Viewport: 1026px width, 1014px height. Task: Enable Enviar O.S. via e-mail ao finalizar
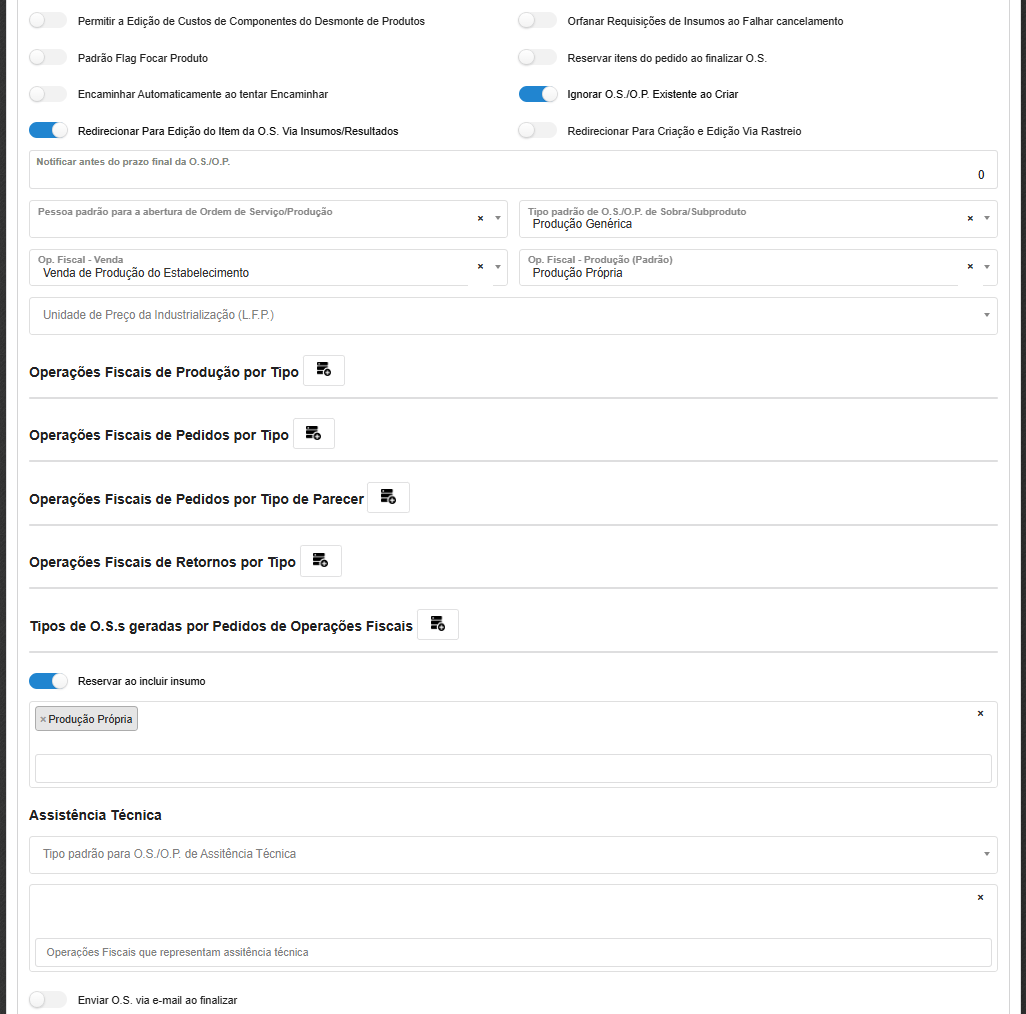coord(48,1000)
